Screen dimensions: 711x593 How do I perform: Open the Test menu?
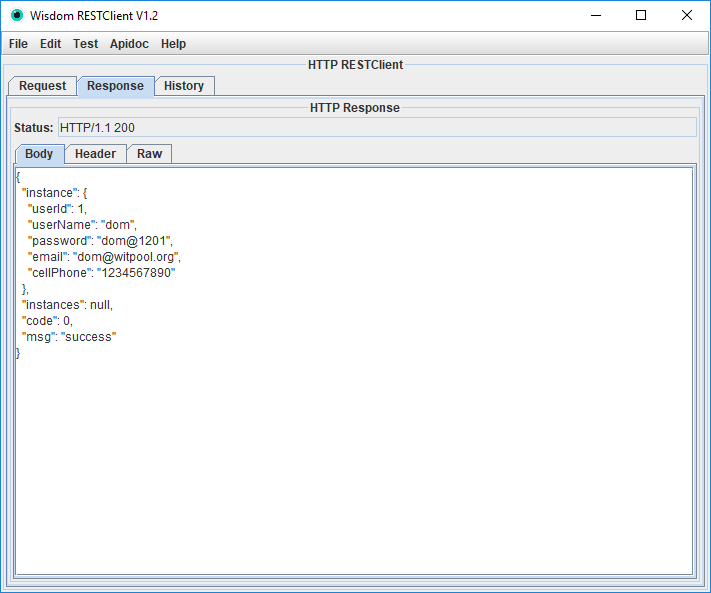[85, 44]
